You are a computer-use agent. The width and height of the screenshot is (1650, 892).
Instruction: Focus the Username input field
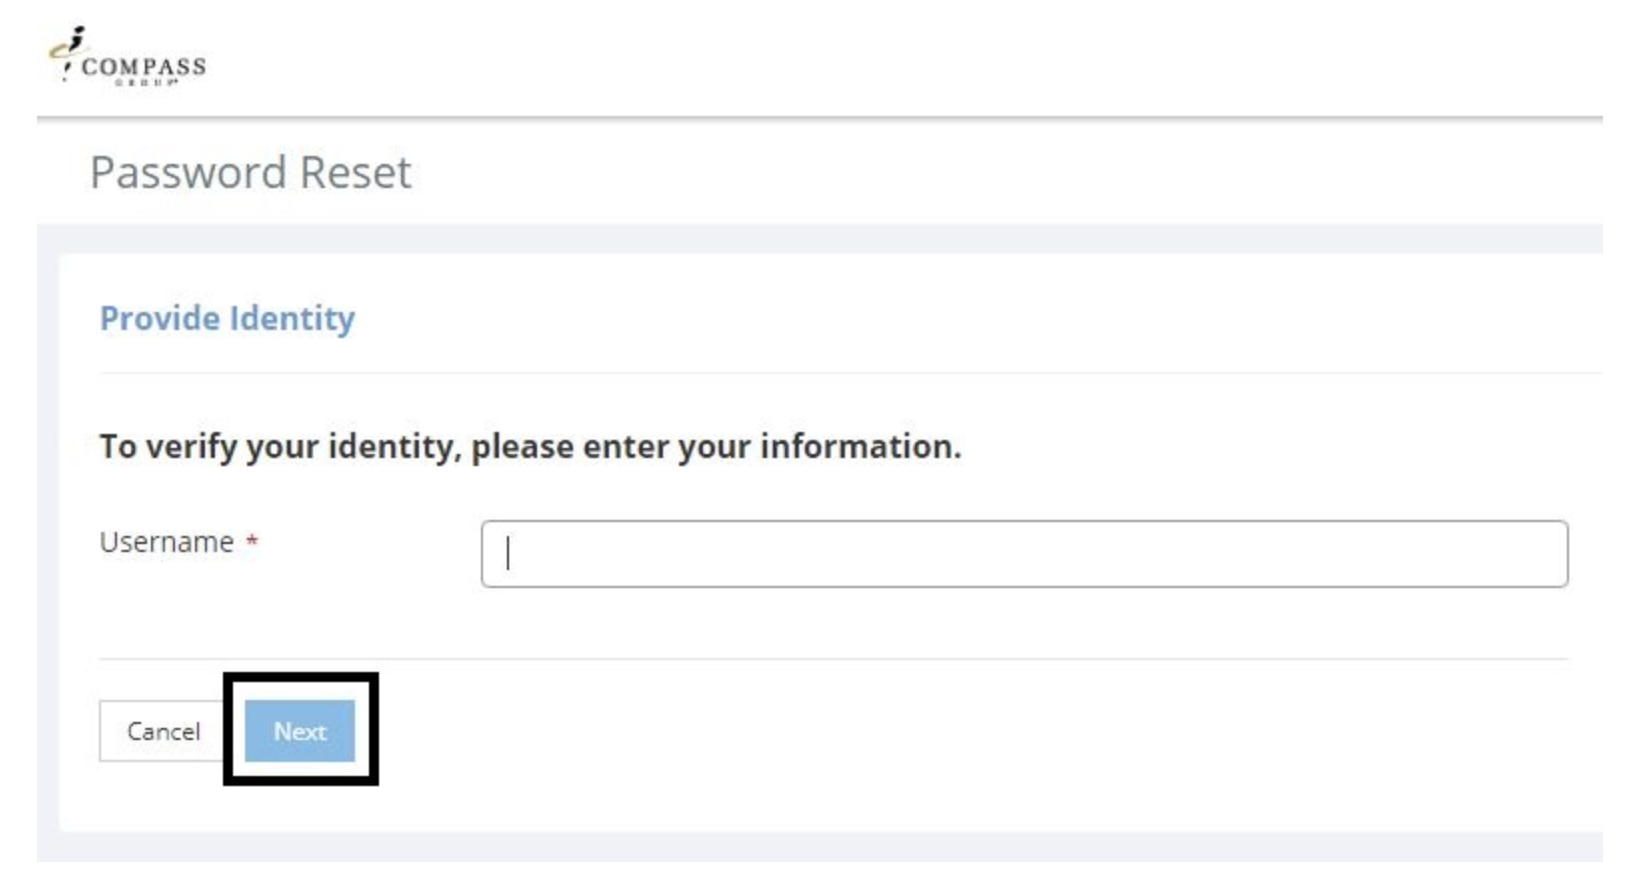point(1023,554)
